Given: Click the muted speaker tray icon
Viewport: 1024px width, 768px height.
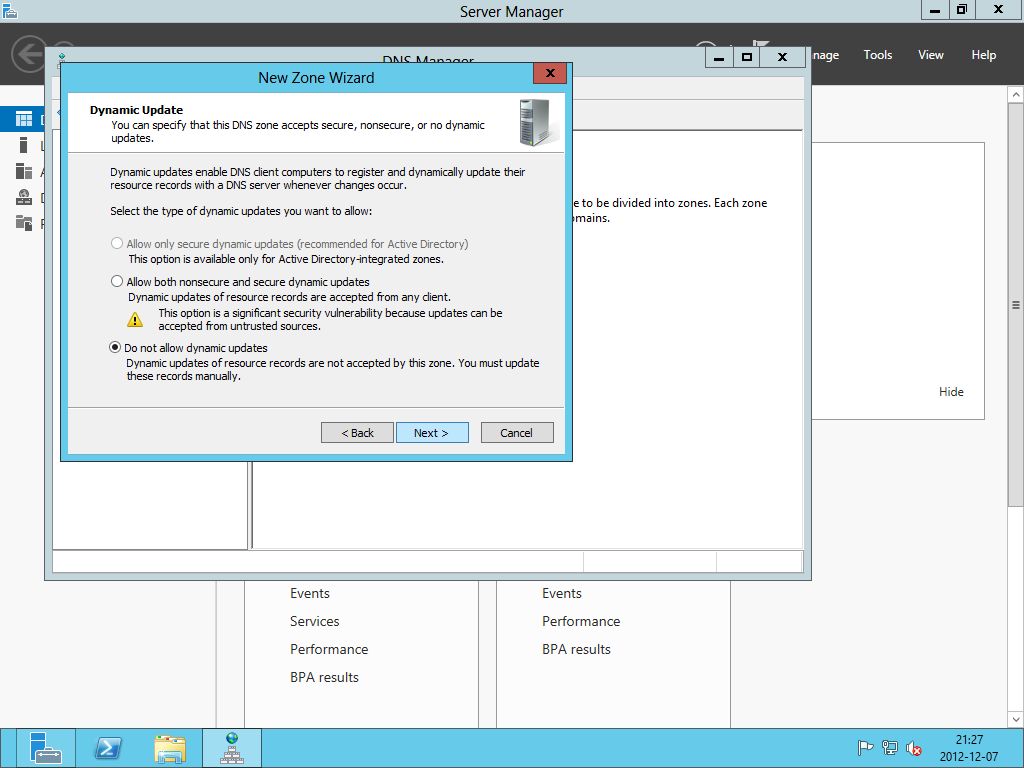Looking at the screenshot, I should coord(914,748).
